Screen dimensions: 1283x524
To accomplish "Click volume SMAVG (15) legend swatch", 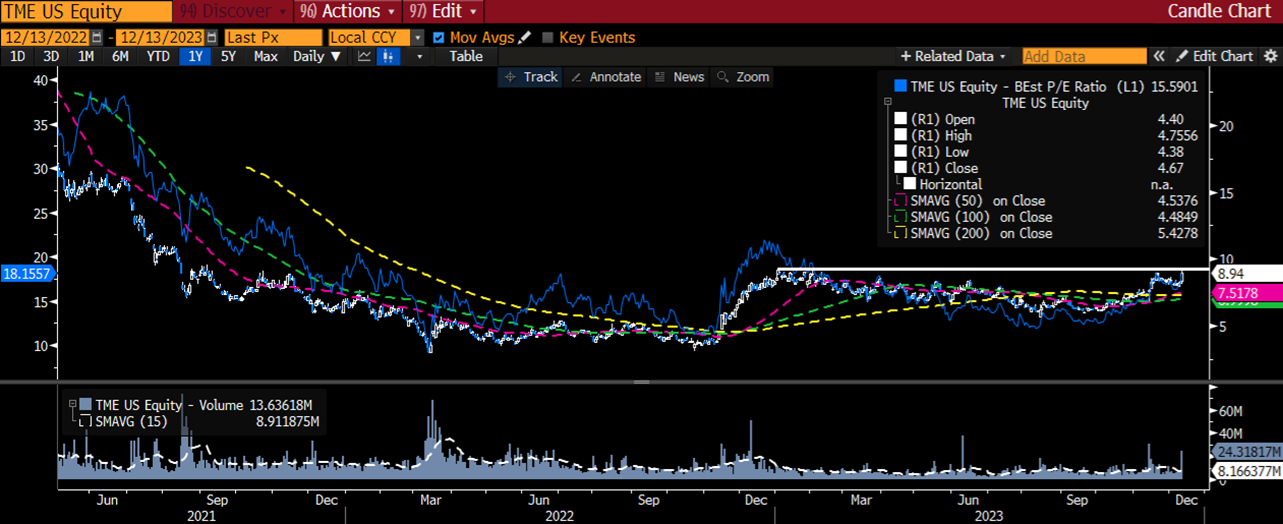I will point(83,422).
